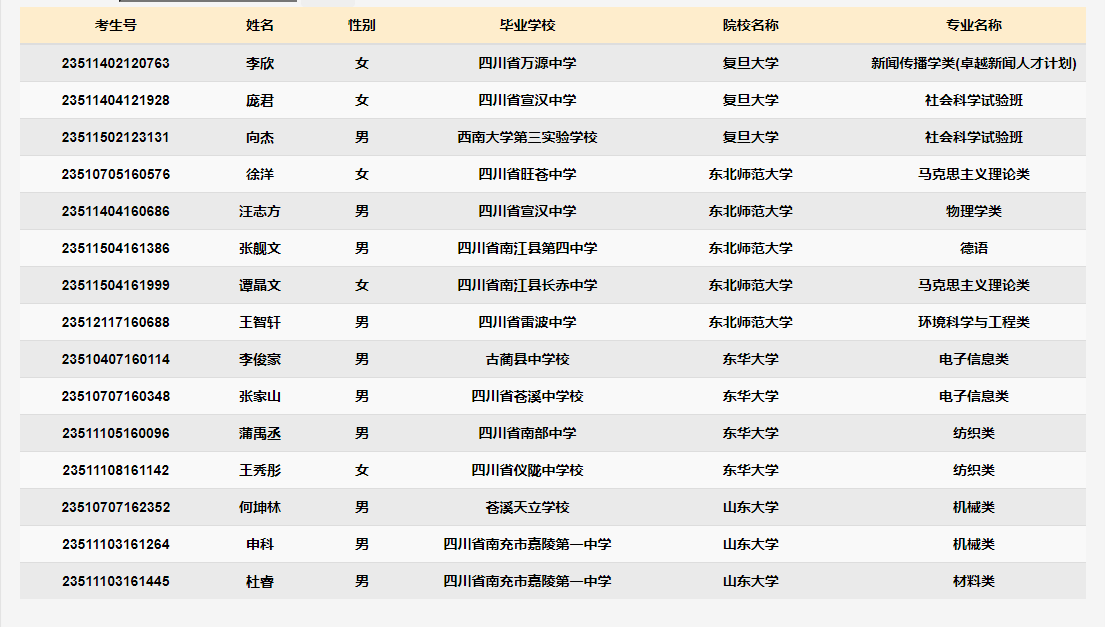Click the major 新闻传播学类(卓越新闻人才计划)
Screen dimensions: 1105x627
(974, 63)
